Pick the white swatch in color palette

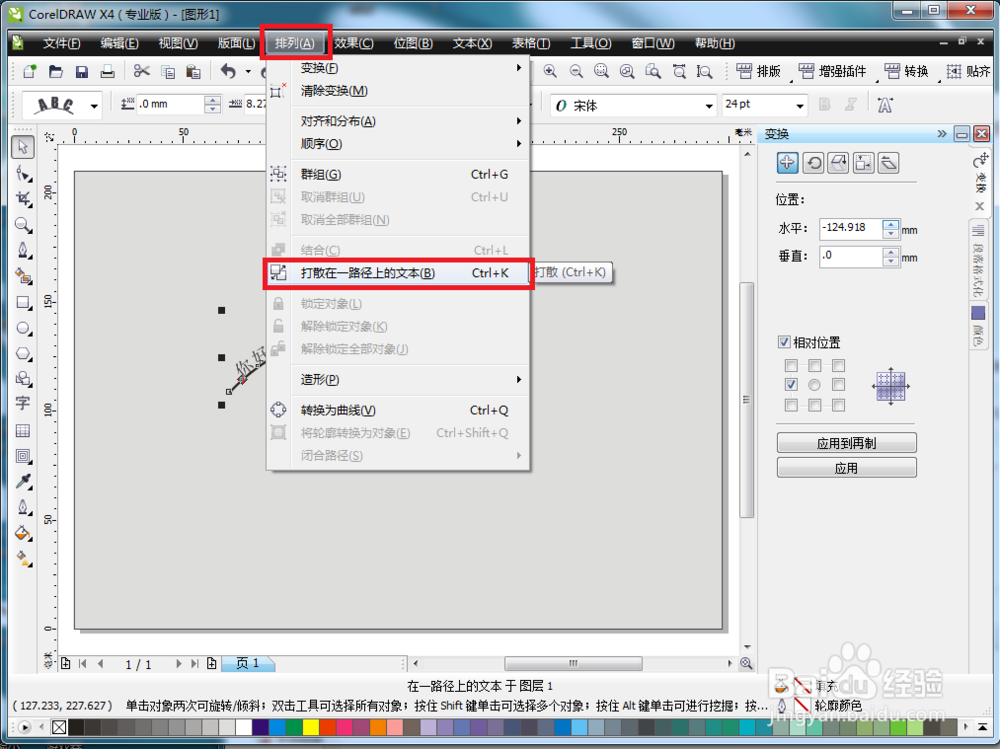tap(244, 727)
